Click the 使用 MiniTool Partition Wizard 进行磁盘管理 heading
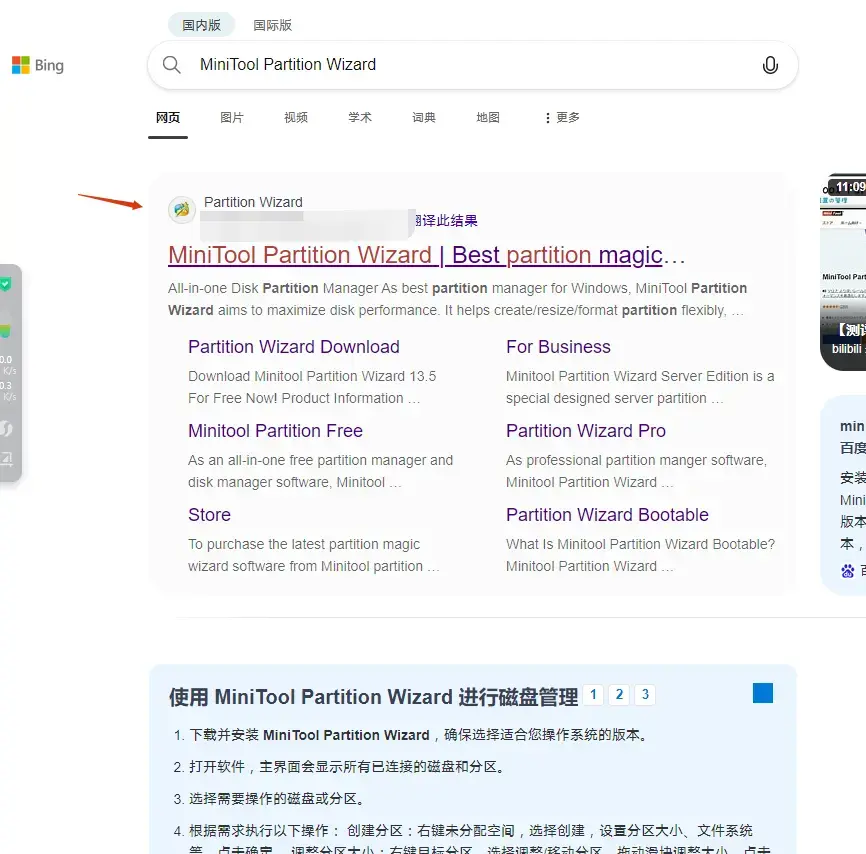866x854 pixels. click(373, 697)
